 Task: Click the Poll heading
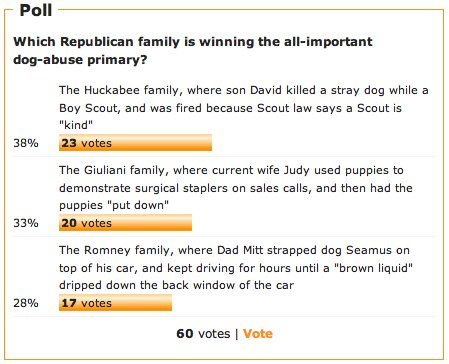click(x=36, y=10)
